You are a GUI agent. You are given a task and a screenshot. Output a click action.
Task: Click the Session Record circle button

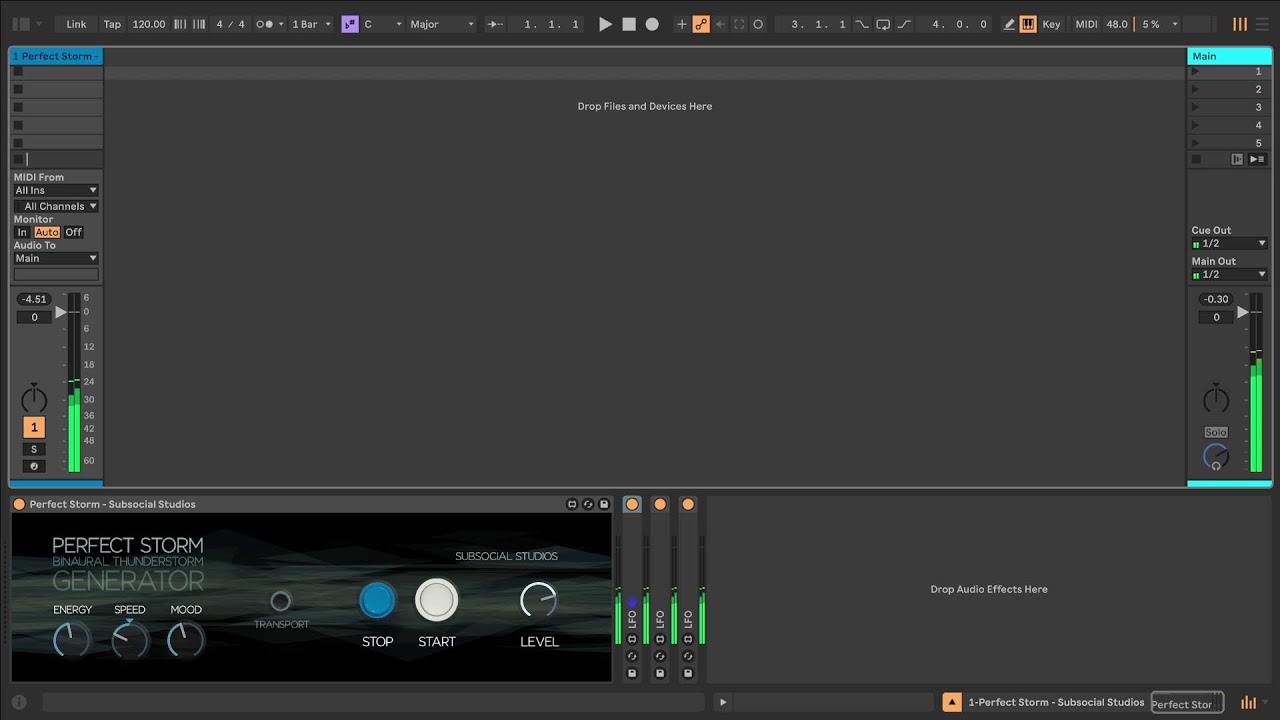(758, 24)
